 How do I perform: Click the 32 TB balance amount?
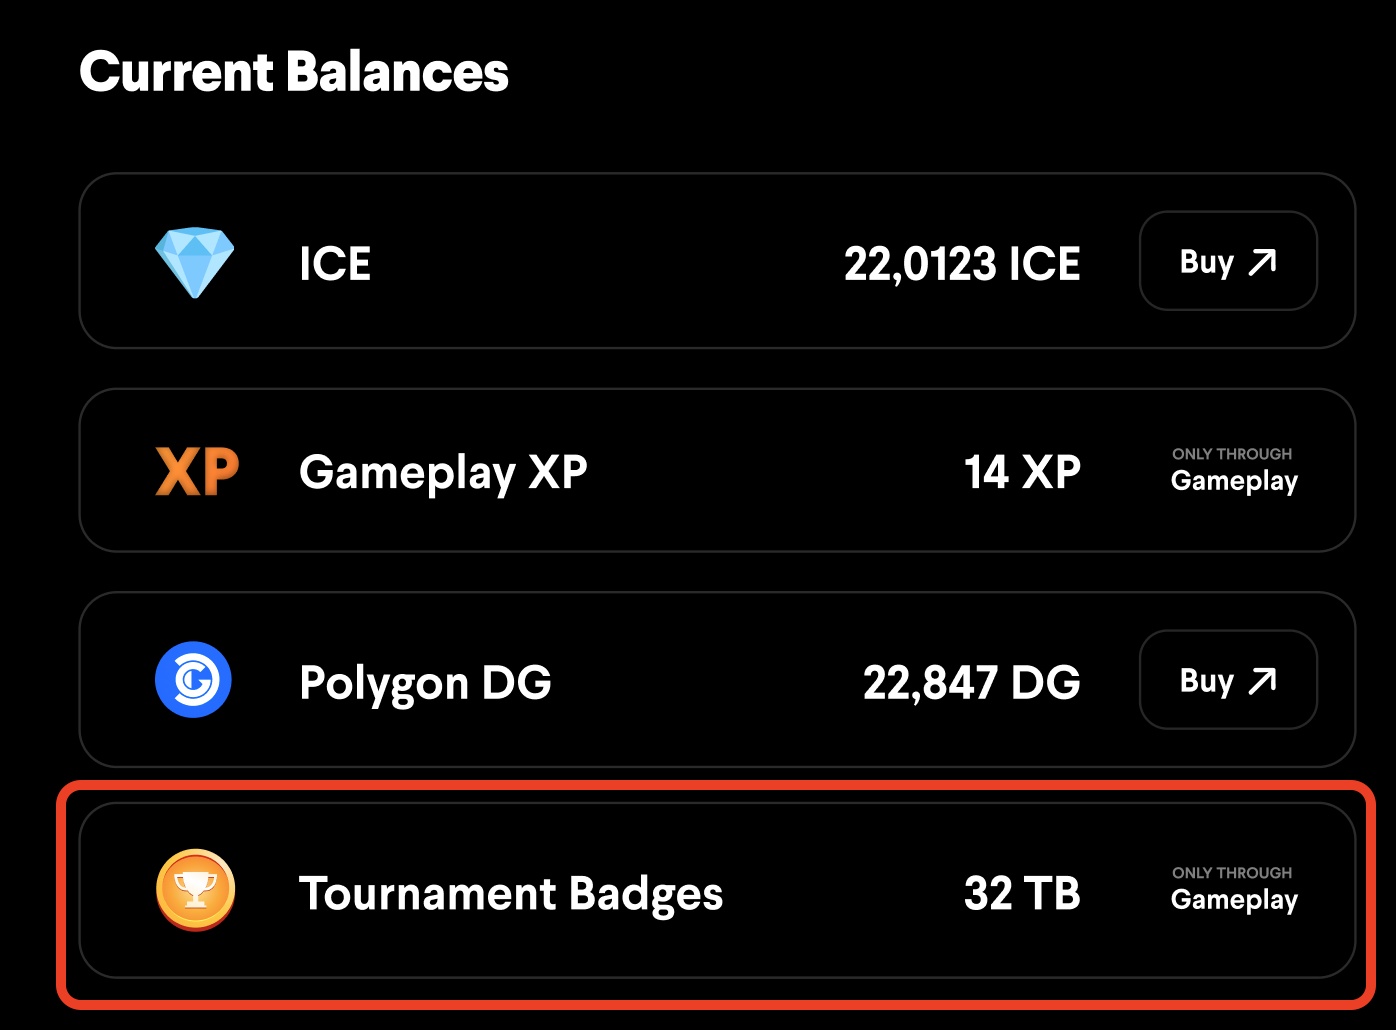[x=1022, y=893]
